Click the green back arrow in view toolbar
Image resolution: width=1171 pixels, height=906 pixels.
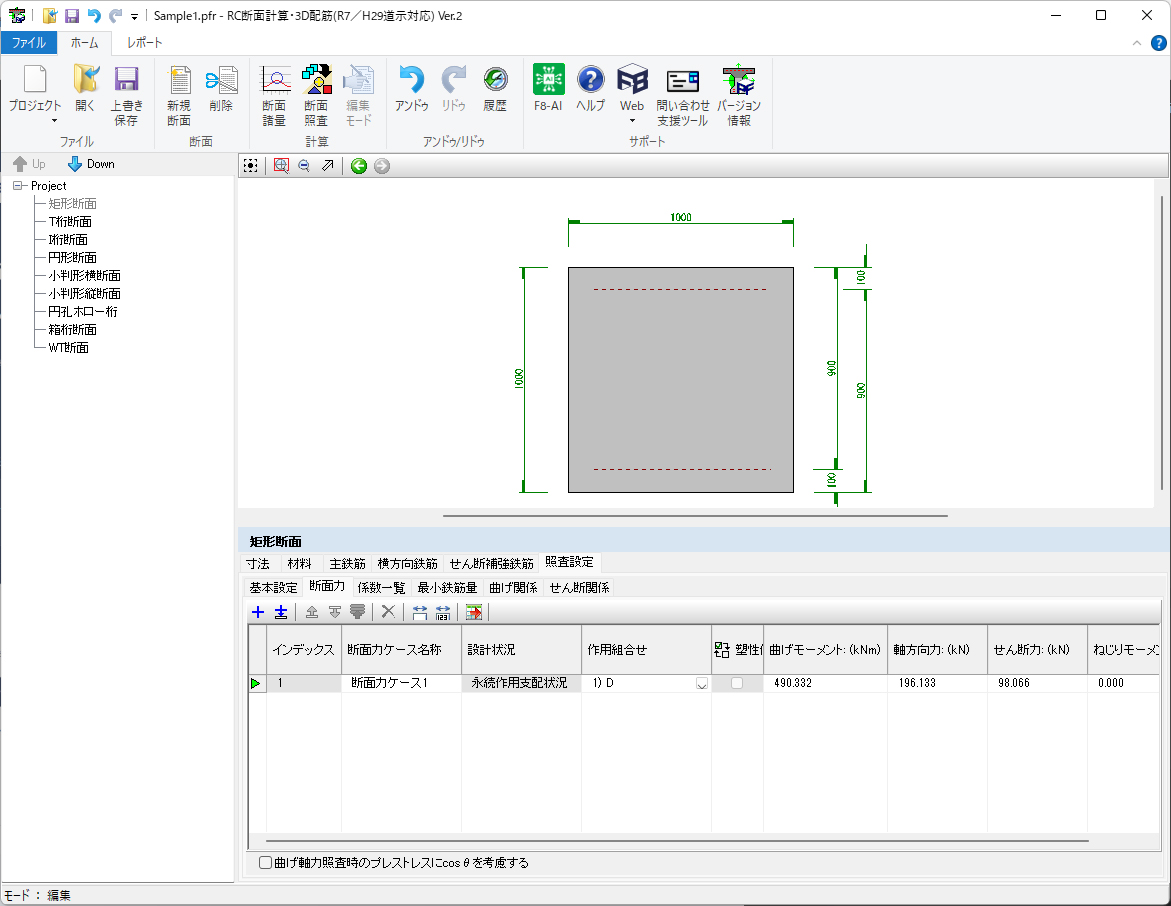(x=358, y=166)
